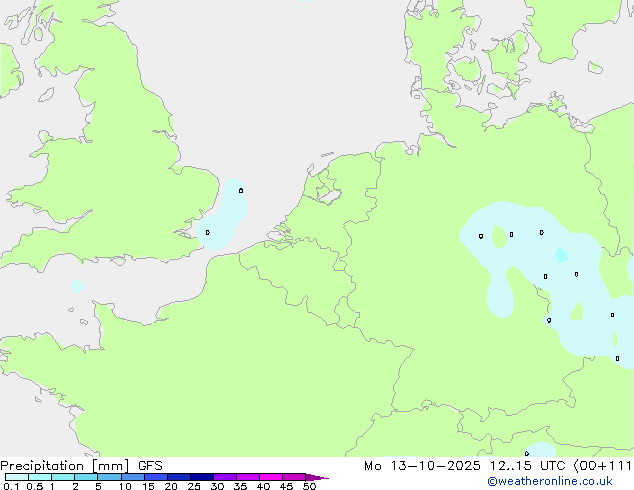Image resolution: width=634 pixels, height=490 pixels.
Task: Click the '0.1' legend value
Action: [x=11, y=486]
